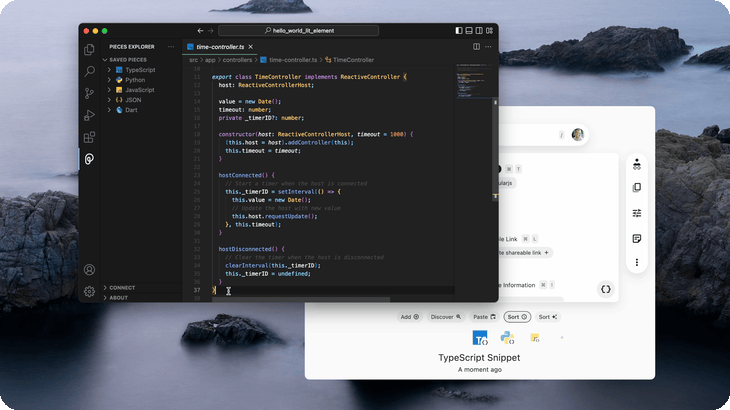Toggle the secondary side bar layout icon
730x410 pixels.
click(x=479, y=31)
